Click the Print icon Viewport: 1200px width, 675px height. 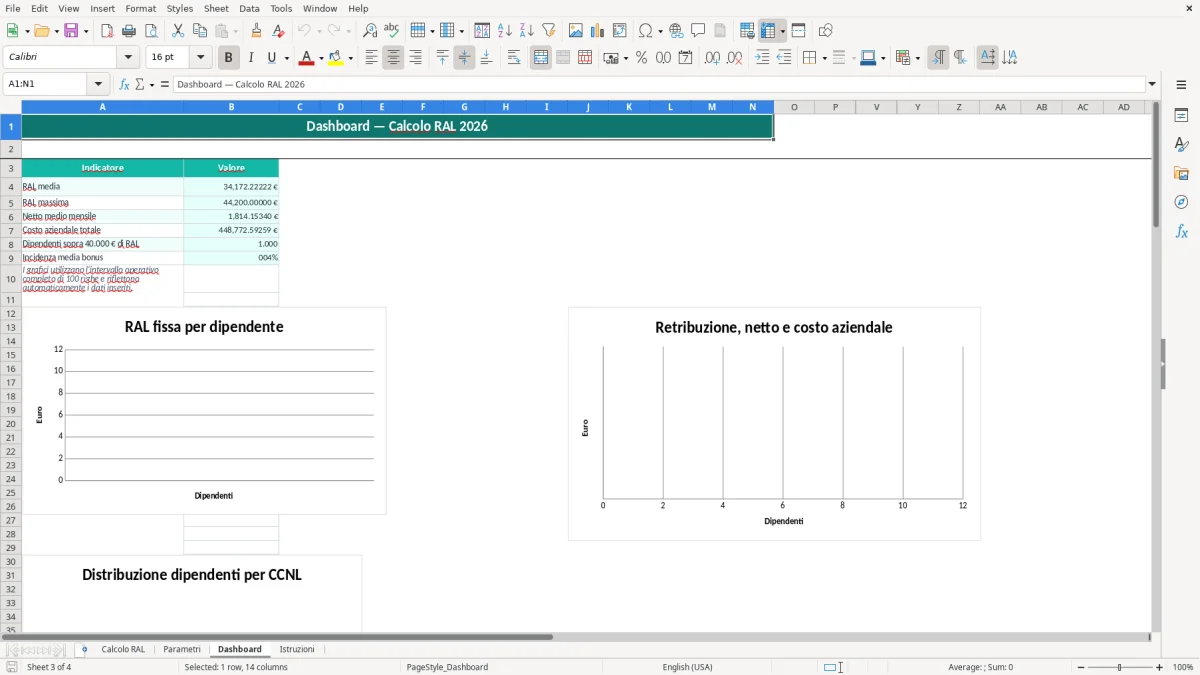click(129, 31)
